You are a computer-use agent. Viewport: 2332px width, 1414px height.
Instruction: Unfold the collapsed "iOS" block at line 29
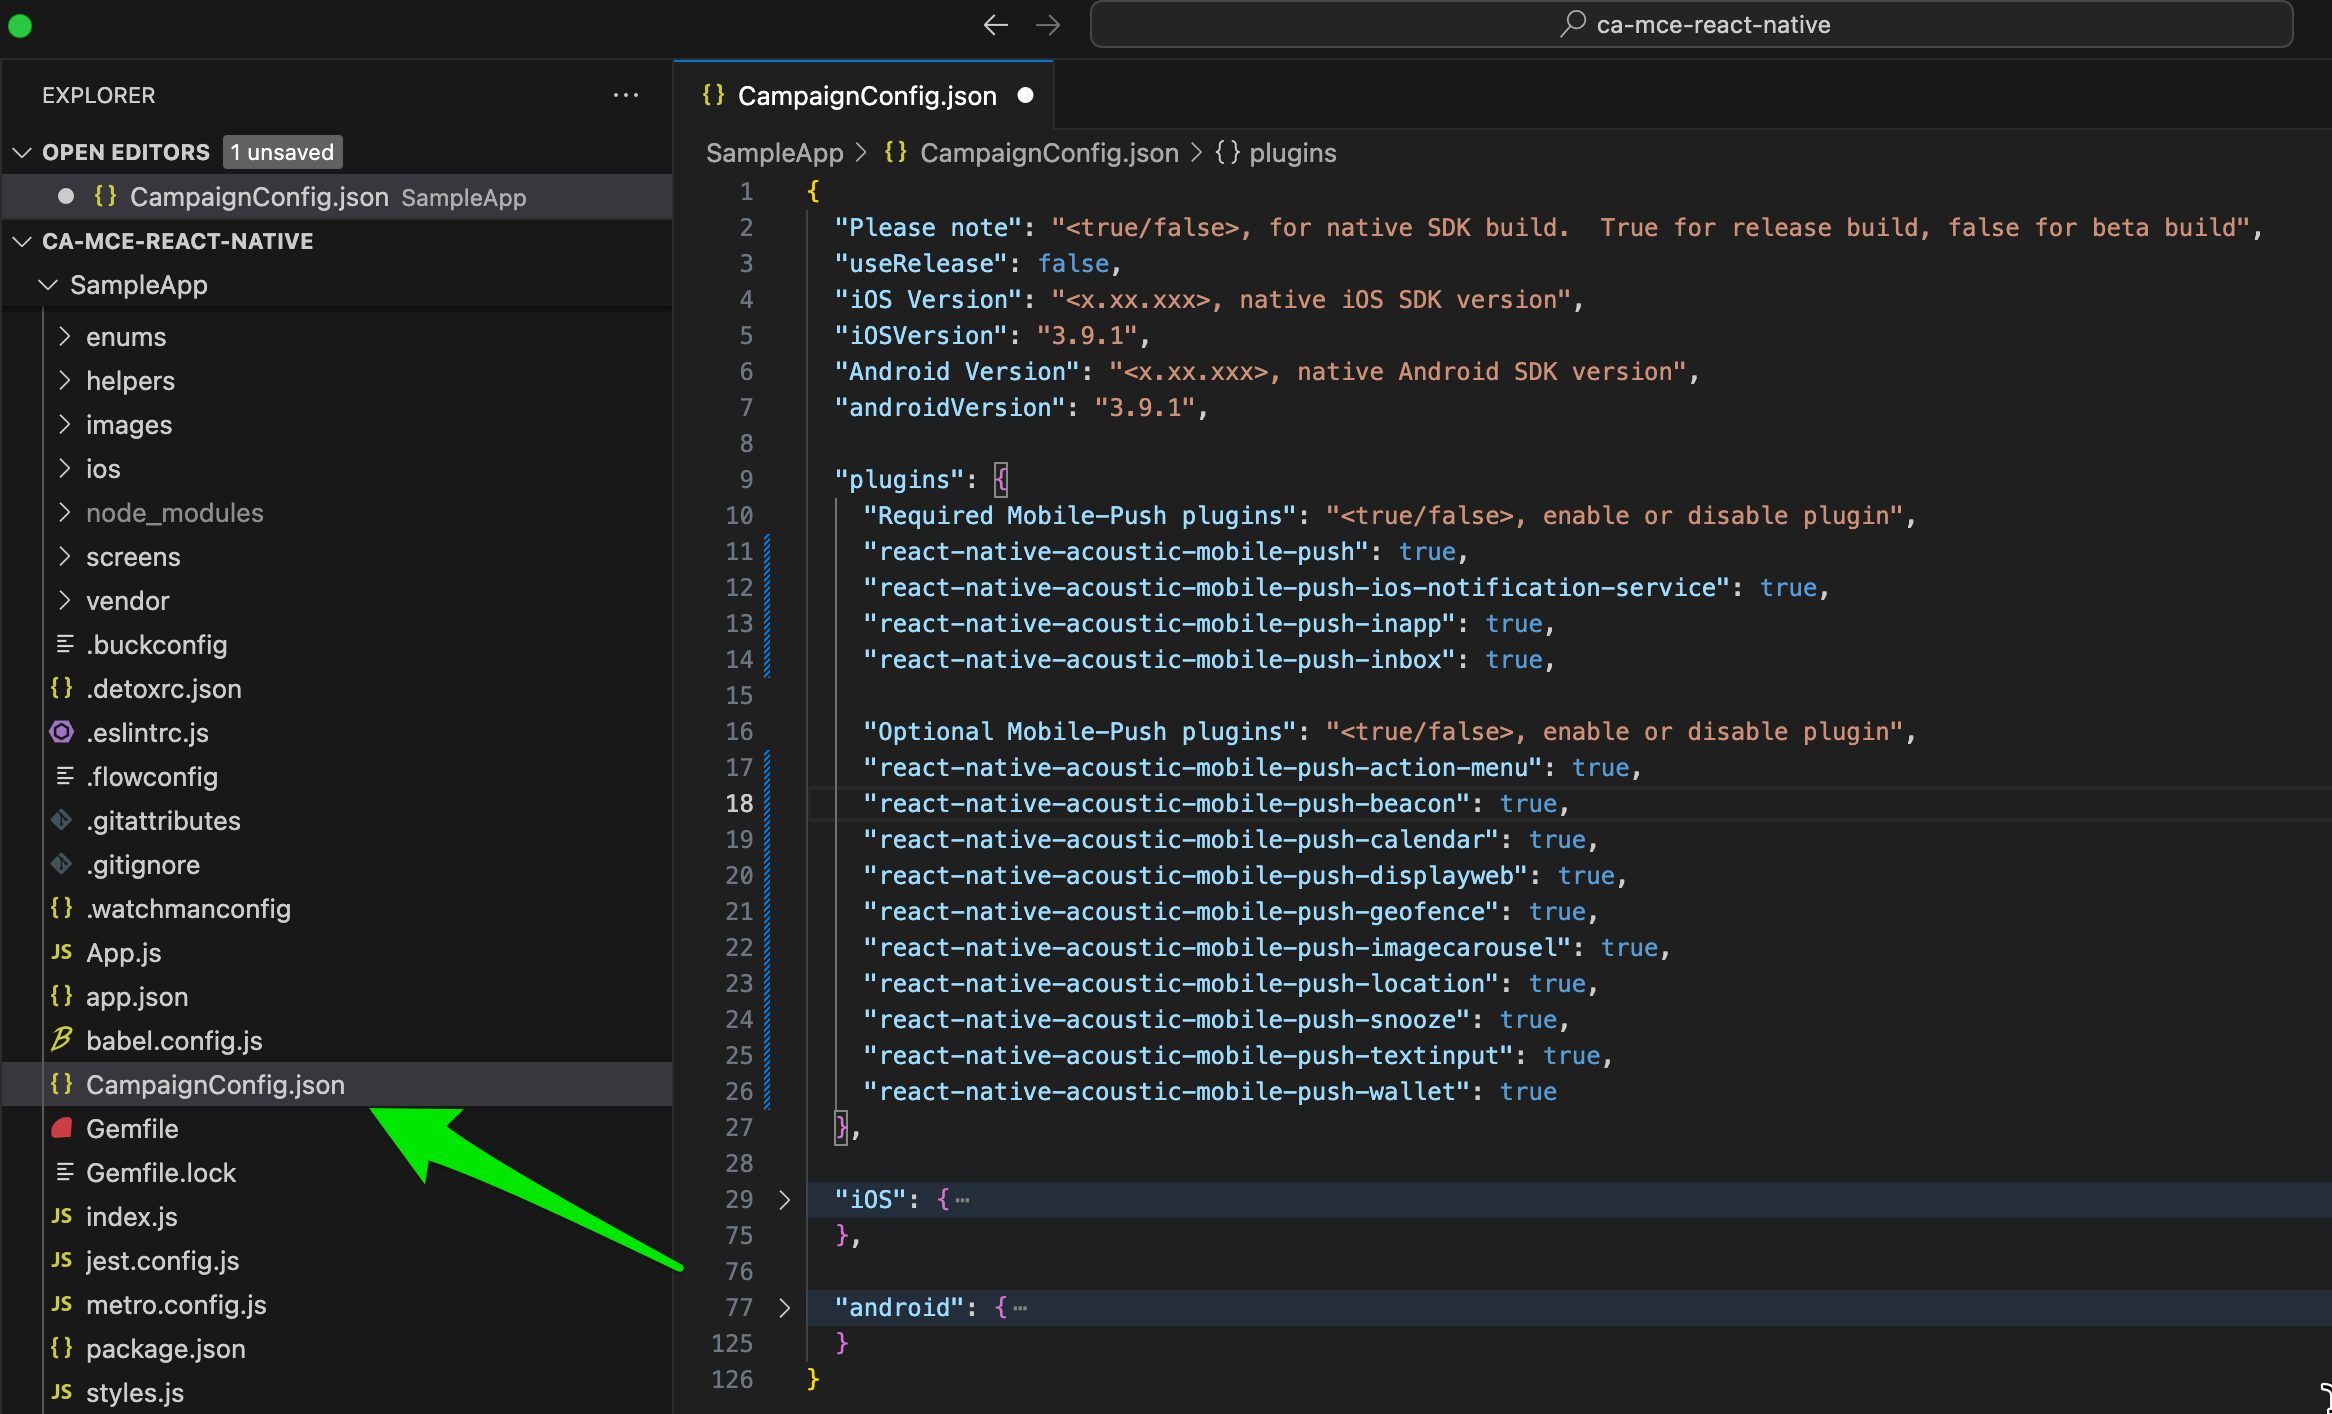[x=785, y=1200]
